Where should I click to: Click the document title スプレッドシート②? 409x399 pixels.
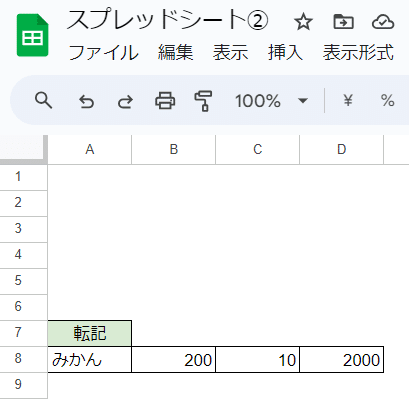pos(167,20)
